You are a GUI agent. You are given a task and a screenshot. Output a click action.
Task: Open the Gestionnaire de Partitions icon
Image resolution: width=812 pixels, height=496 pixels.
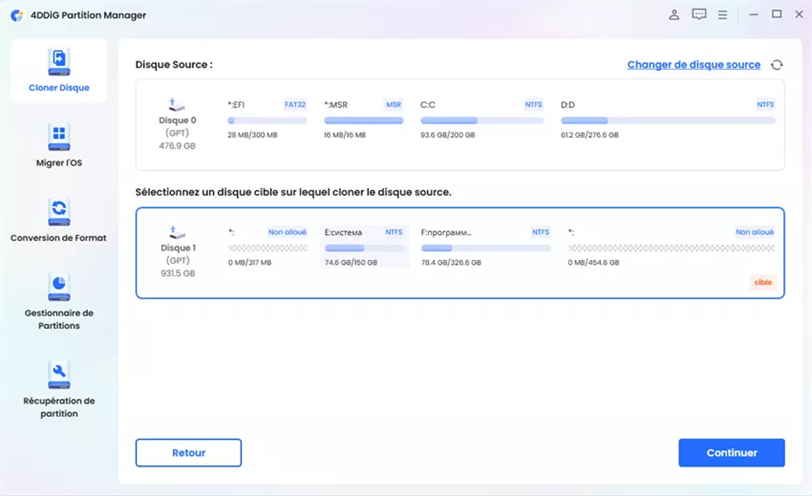click(x=59, y=287)
